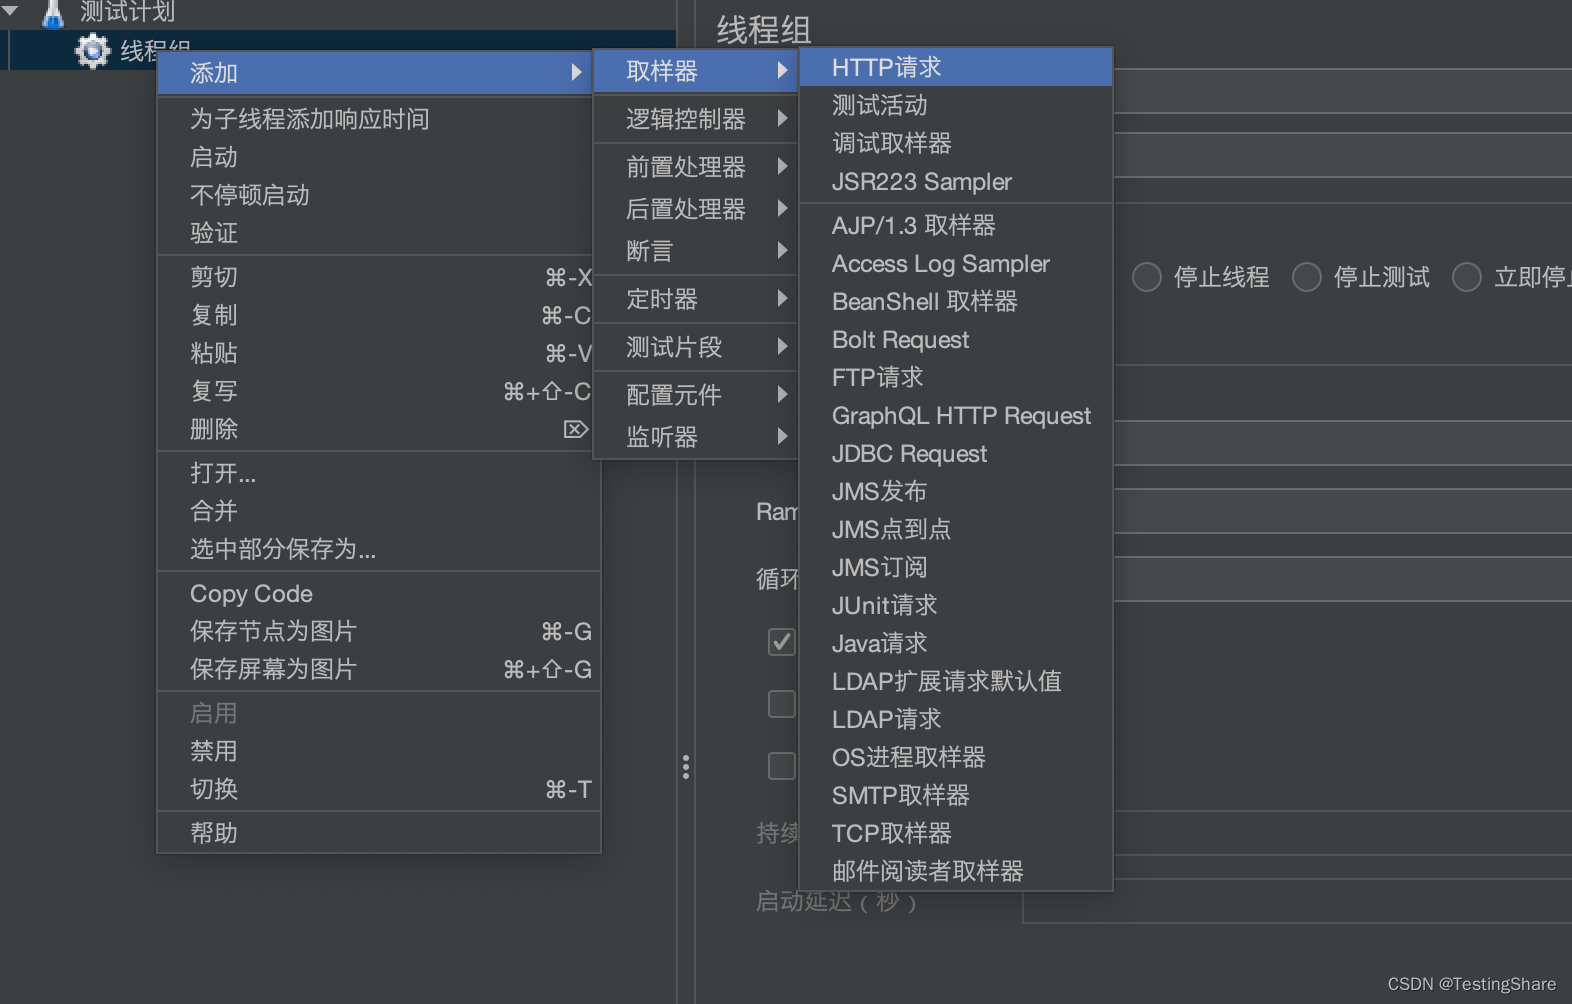This screenshot has width=1572, height=1004.
Task: Select the 立即停 radio button
Action: click(x=1467, y=277)
